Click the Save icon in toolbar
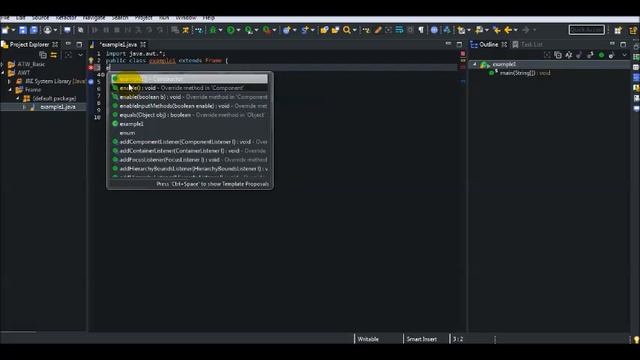640x360 pixels. coord(23,30)
